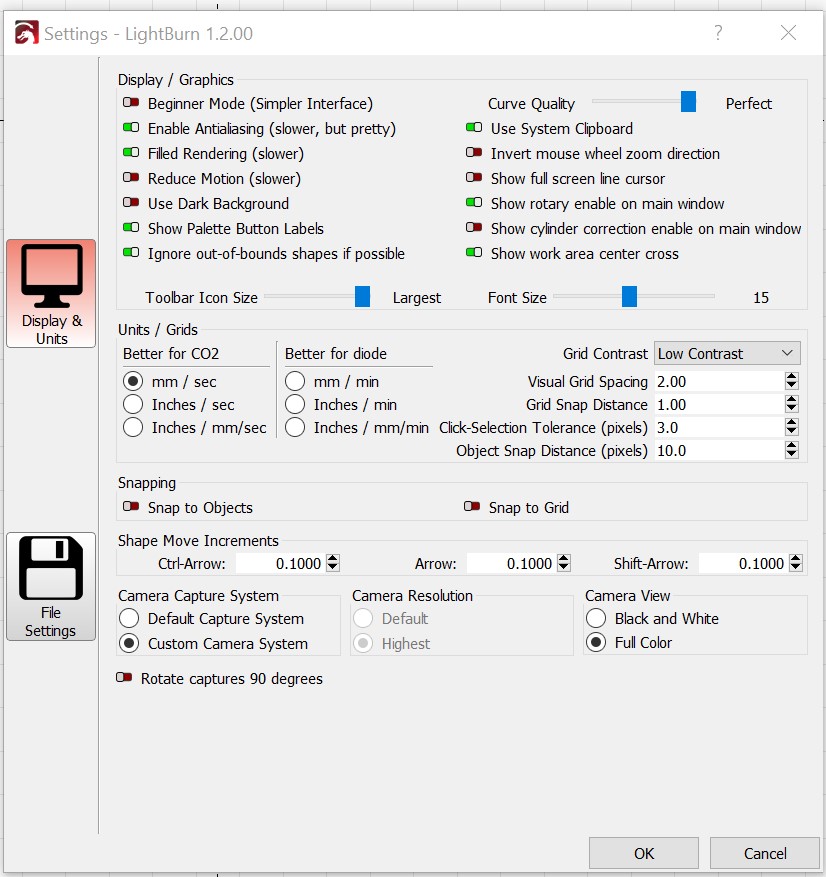Click the help question mark icon
Viewport: 826px width, 877px height.
[717, 33]
